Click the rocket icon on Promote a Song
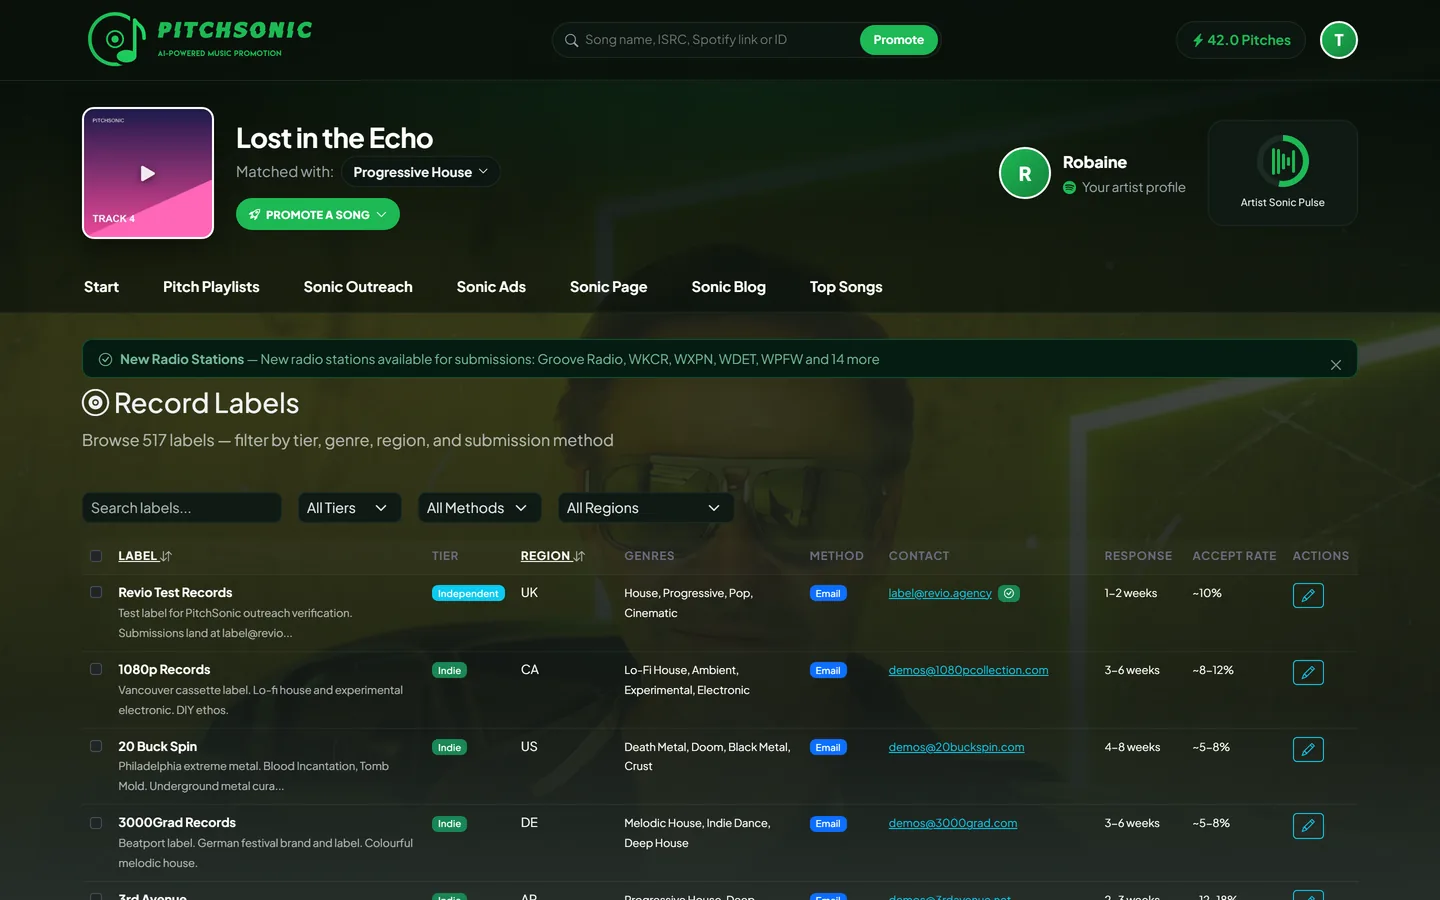1440x900 pixels. tap(255, 215)
